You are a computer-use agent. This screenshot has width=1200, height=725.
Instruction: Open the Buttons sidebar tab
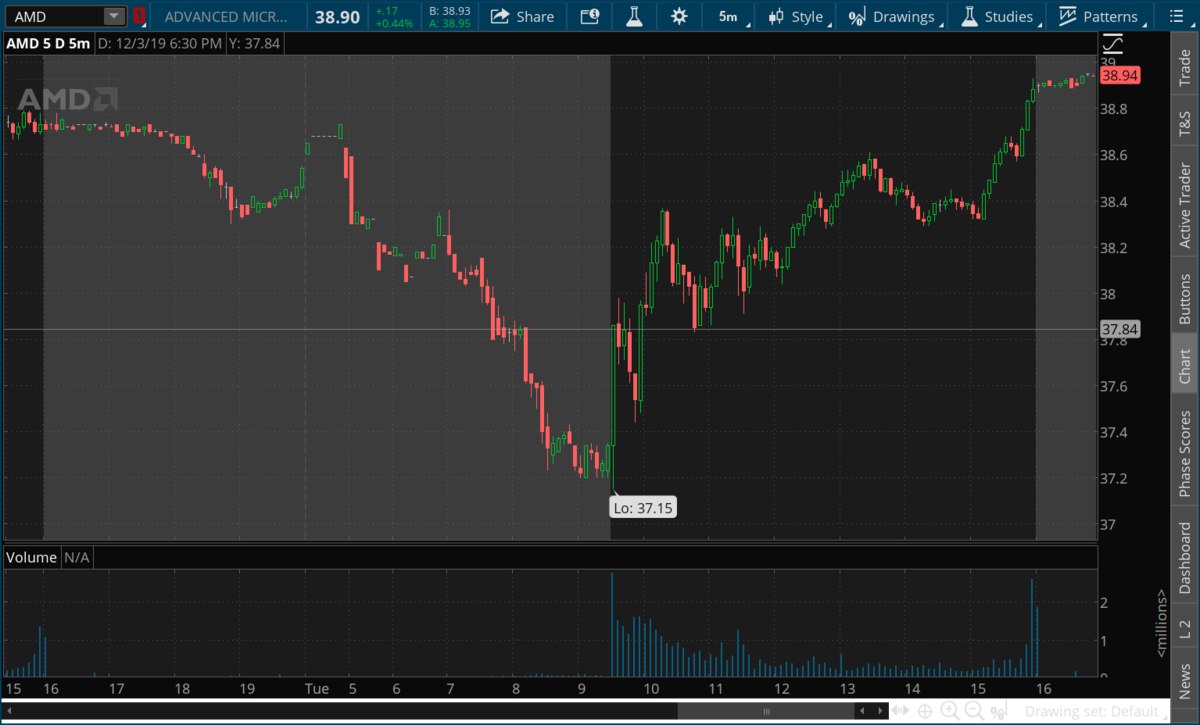(1185, 299)
